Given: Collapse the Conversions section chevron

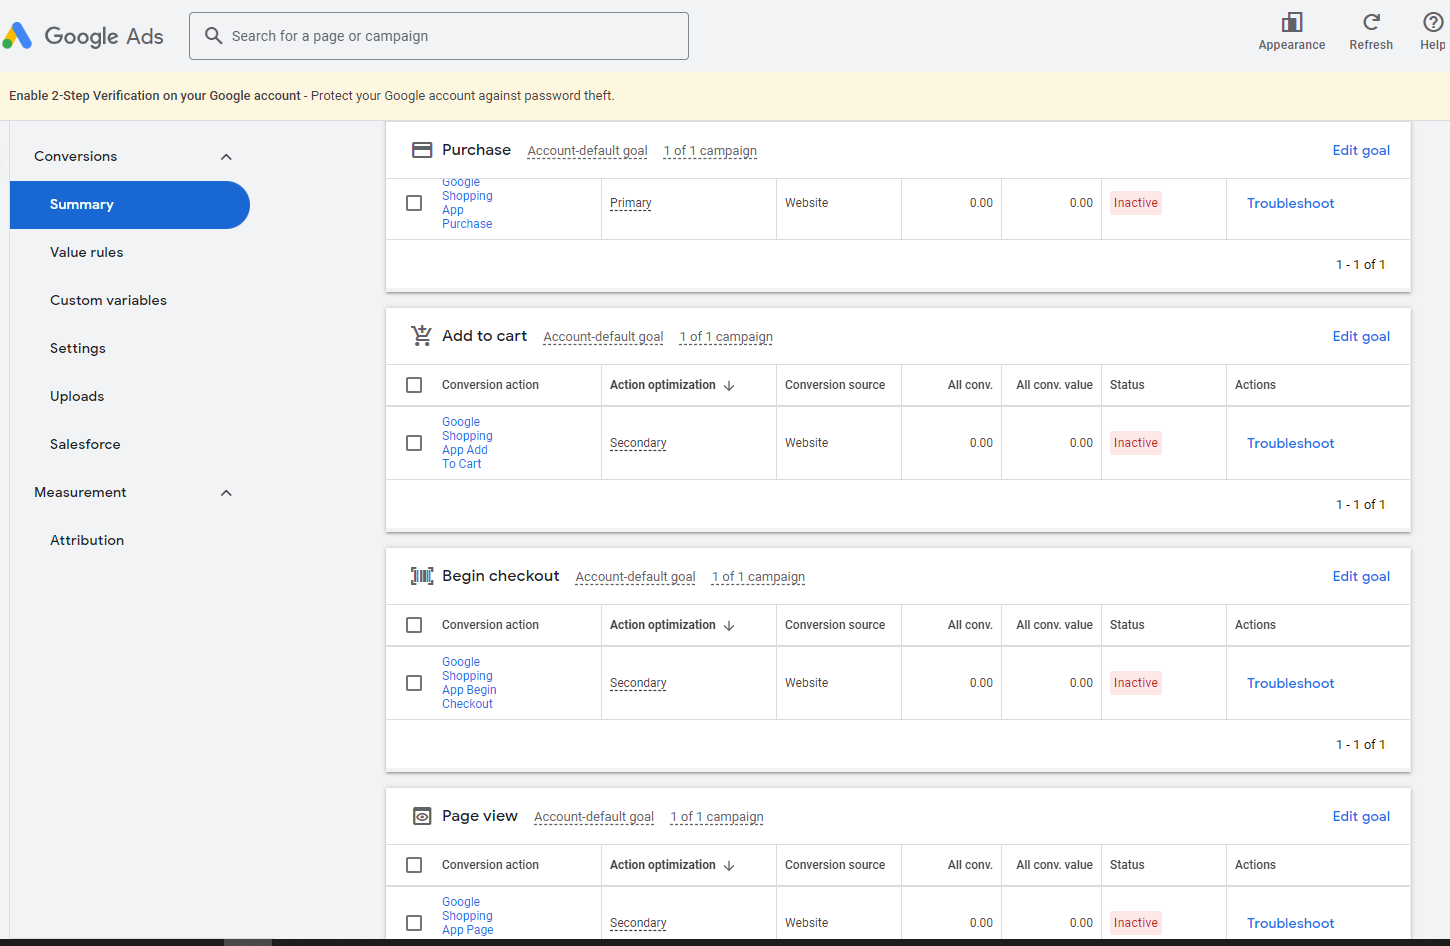Looking at the screenshot, I should coord(225,156).
